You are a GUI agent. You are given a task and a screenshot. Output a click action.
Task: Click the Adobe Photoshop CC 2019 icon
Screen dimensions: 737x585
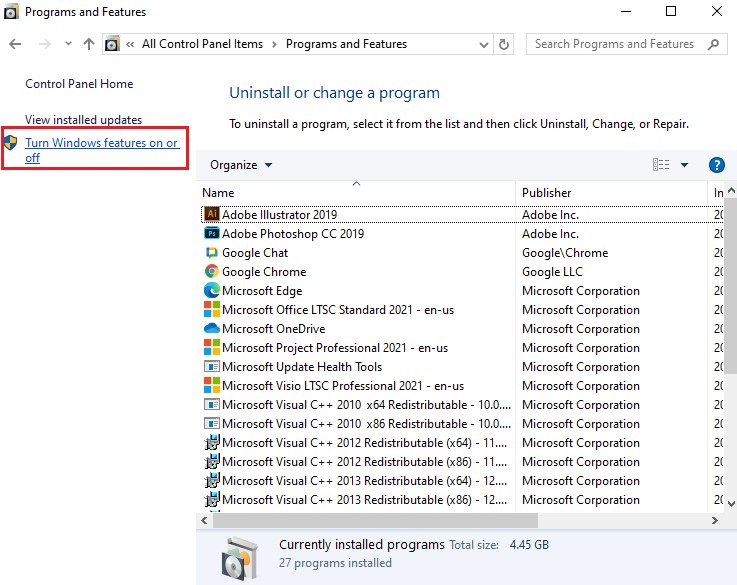click(x=212, y=234)
